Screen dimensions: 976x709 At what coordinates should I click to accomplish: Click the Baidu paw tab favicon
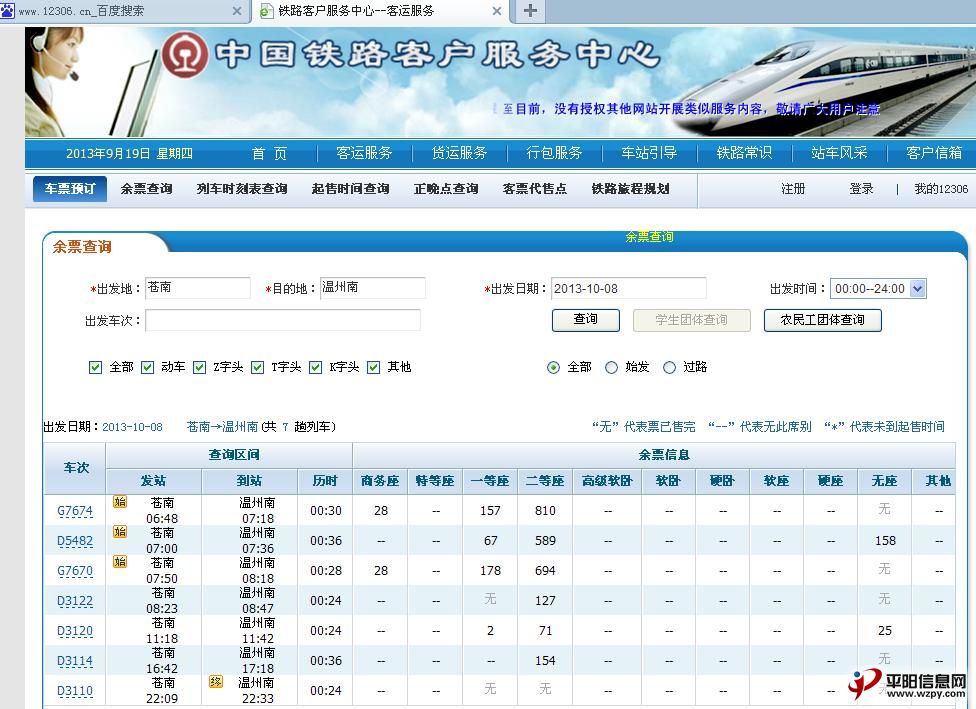point(7,10)
